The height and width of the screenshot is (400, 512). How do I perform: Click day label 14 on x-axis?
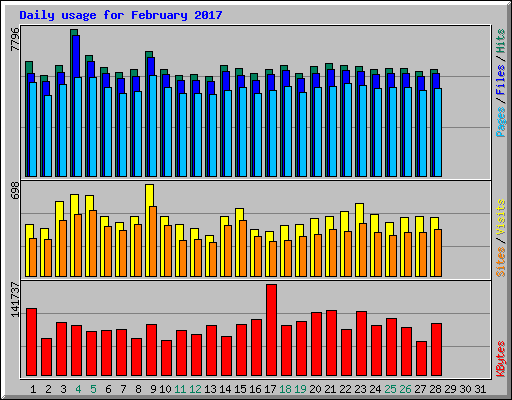point(225,389)
